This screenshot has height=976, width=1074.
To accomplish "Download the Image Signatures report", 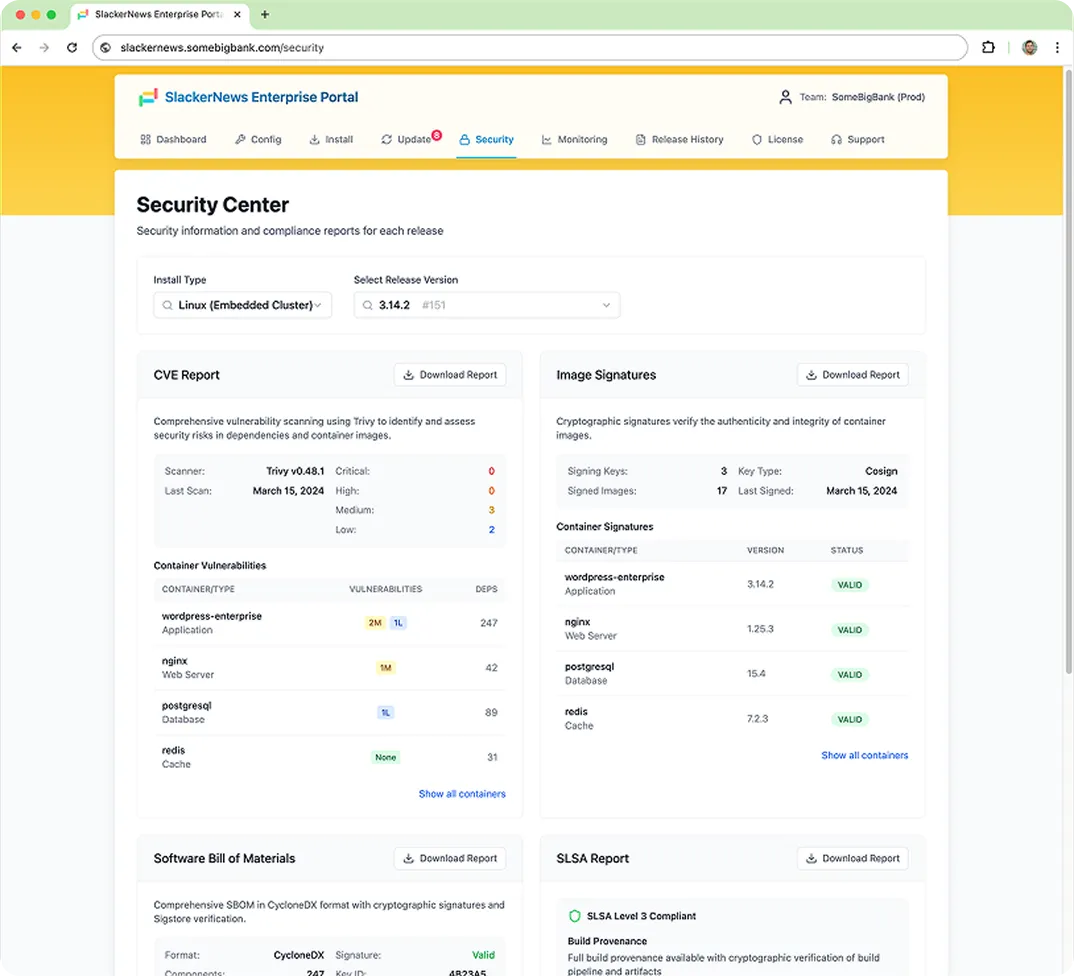I will pyautogui.click(x=853, y=375).
